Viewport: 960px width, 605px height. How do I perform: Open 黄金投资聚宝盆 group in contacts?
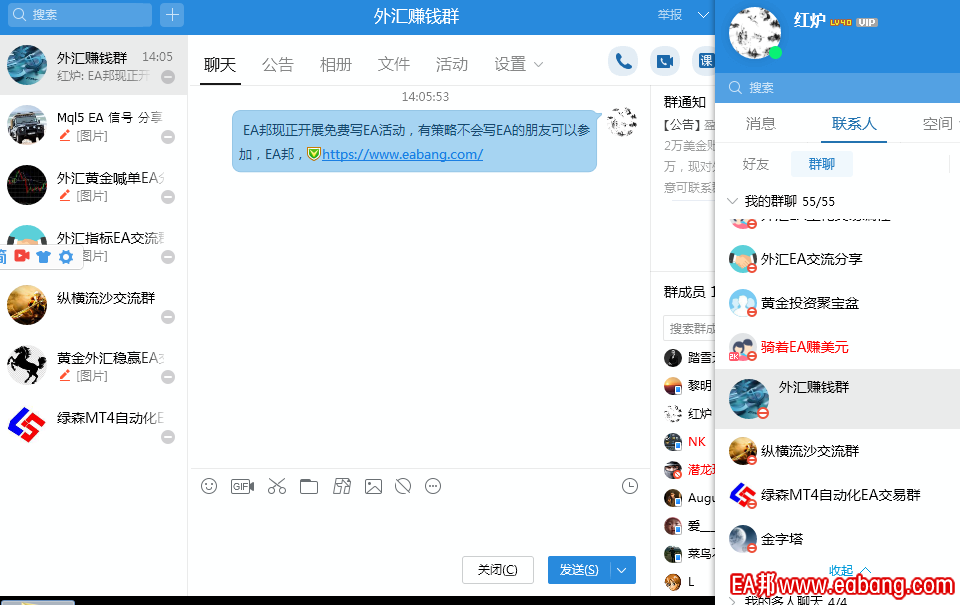pos(837,303)
